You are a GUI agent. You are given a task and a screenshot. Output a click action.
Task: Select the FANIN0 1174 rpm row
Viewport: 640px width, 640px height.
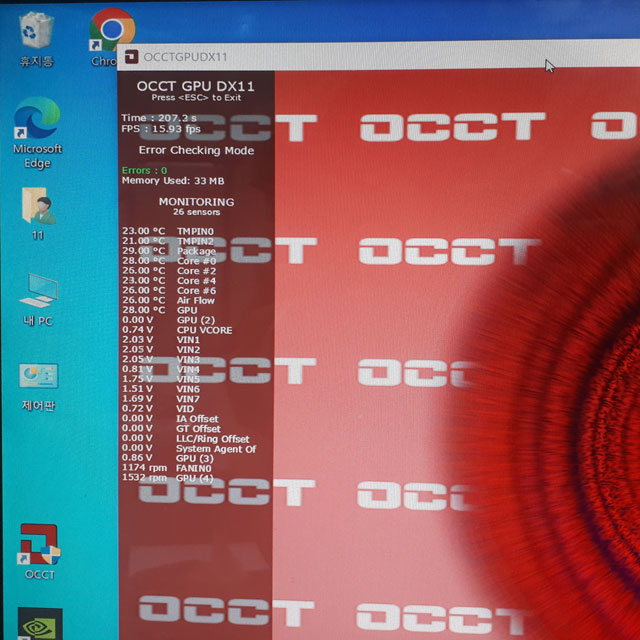pyautogui.click(x=167, y=468)
